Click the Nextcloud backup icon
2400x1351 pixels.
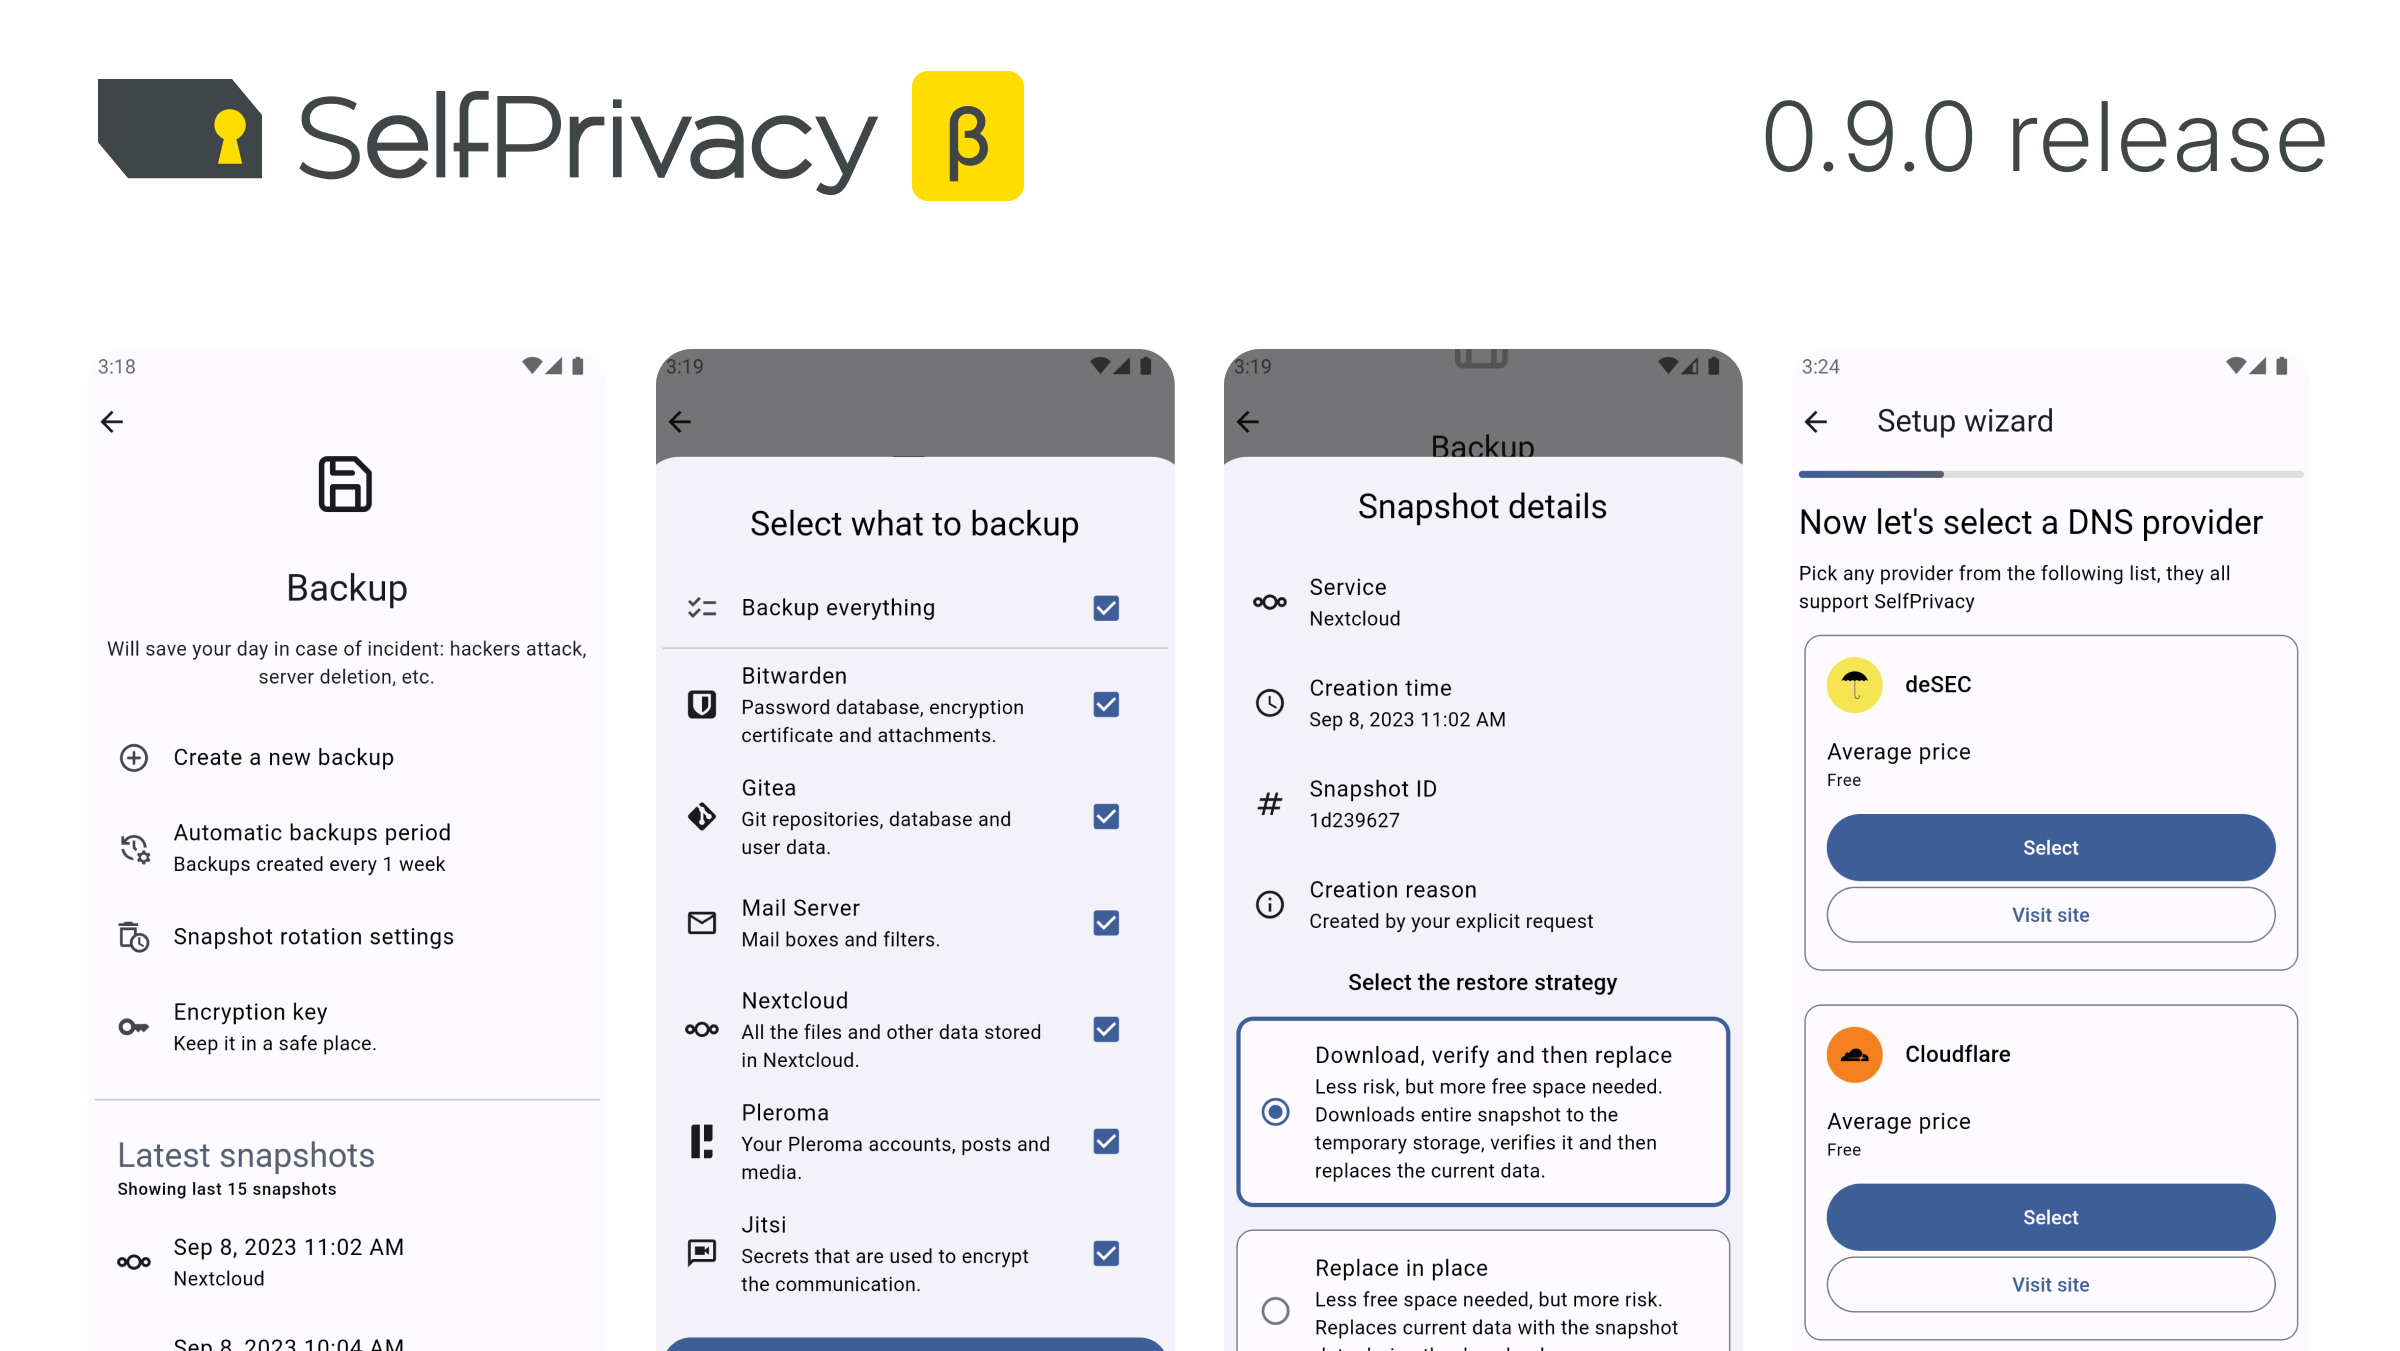(x=701, y=1028)
